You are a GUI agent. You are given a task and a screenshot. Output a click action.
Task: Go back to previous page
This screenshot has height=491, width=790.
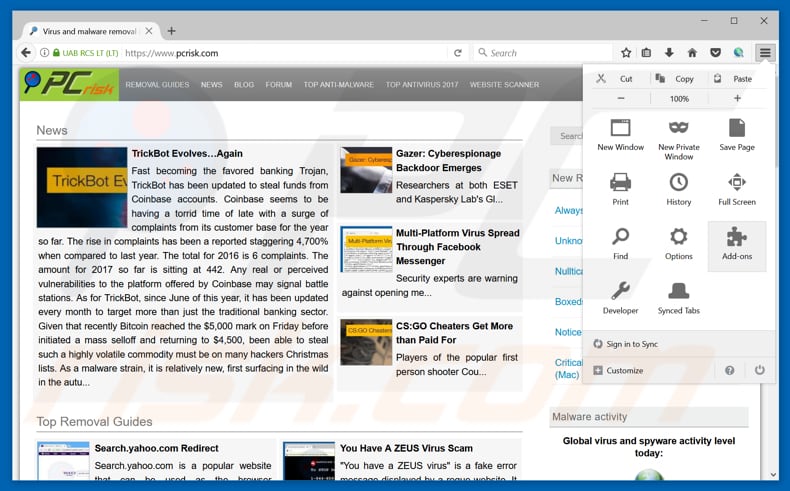26,52
